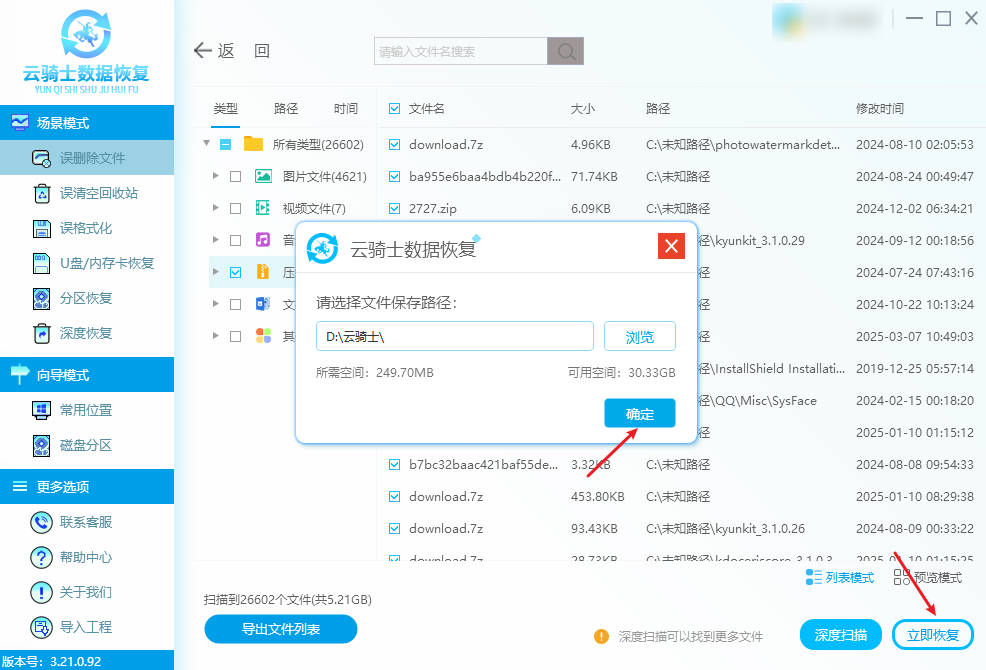
Task: Uncheck b7bc32baac421baf55de file checkbox
Action: click(x=394, y=465)
